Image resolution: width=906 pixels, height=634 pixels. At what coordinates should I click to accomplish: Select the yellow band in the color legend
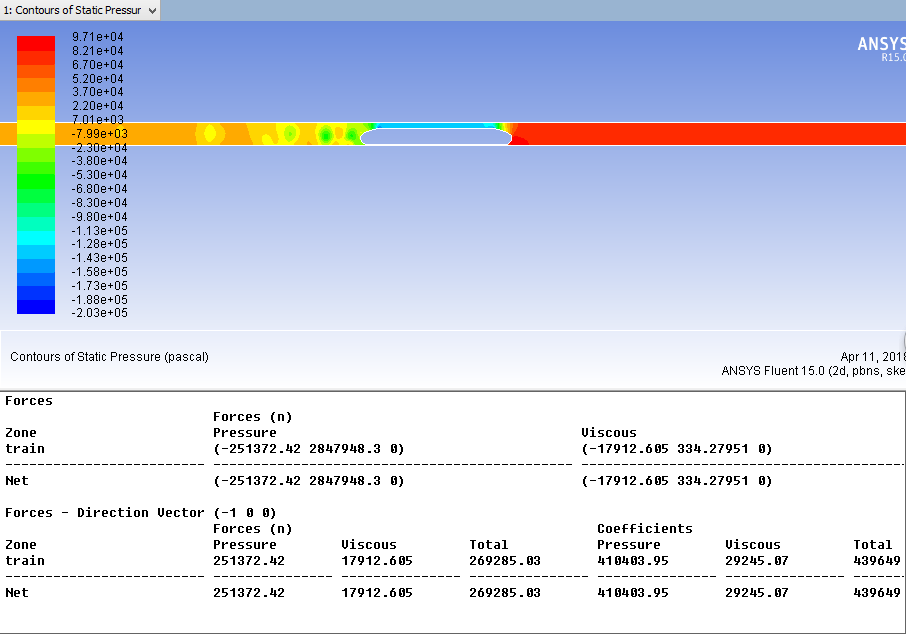(x=36, y=126)
